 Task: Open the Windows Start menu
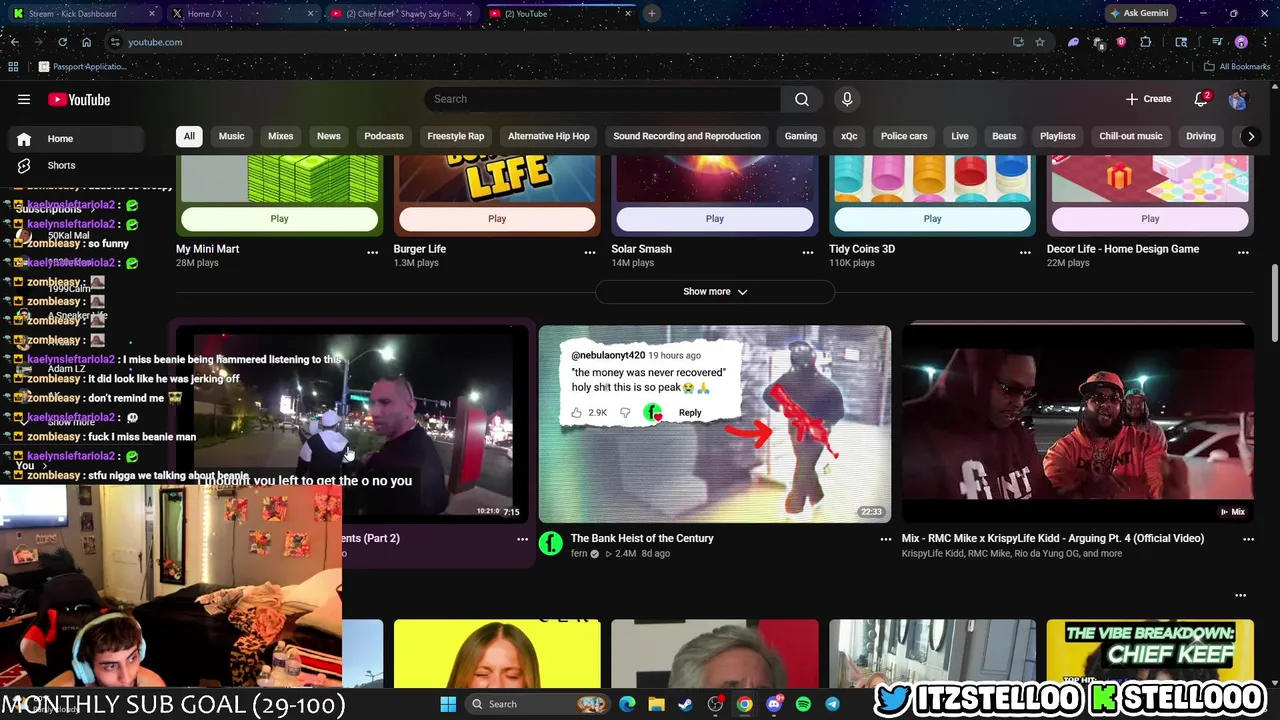448,704
